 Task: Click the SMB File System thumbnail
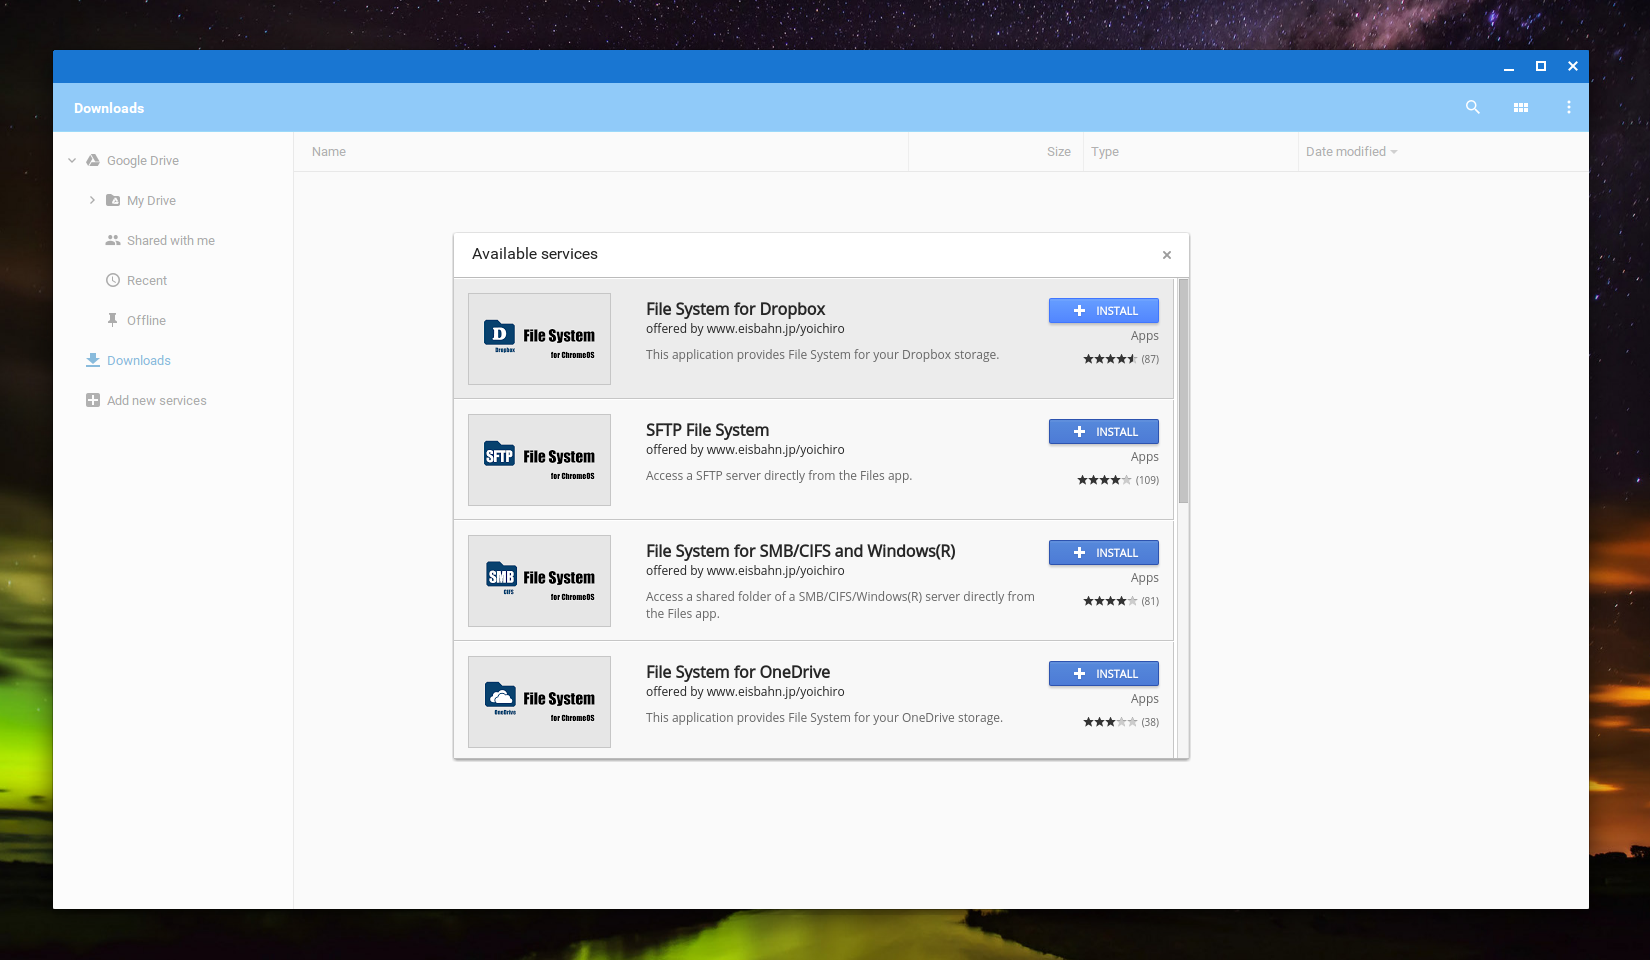pyautogui.click(x=539, y=581)
